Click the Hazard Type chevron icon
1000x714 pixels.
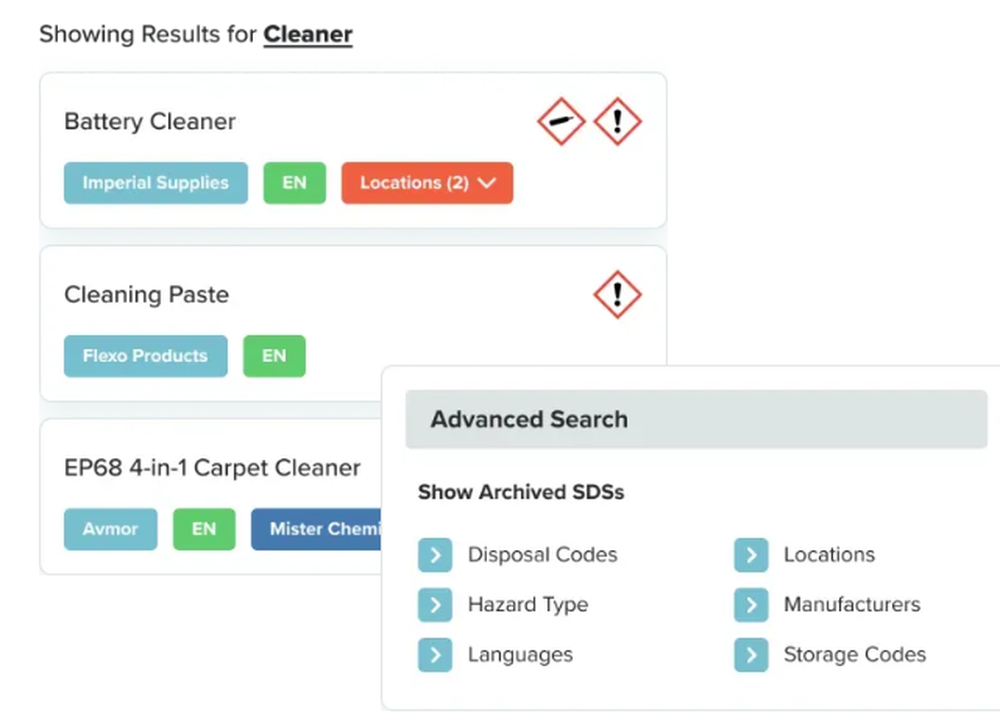point(435,604)
